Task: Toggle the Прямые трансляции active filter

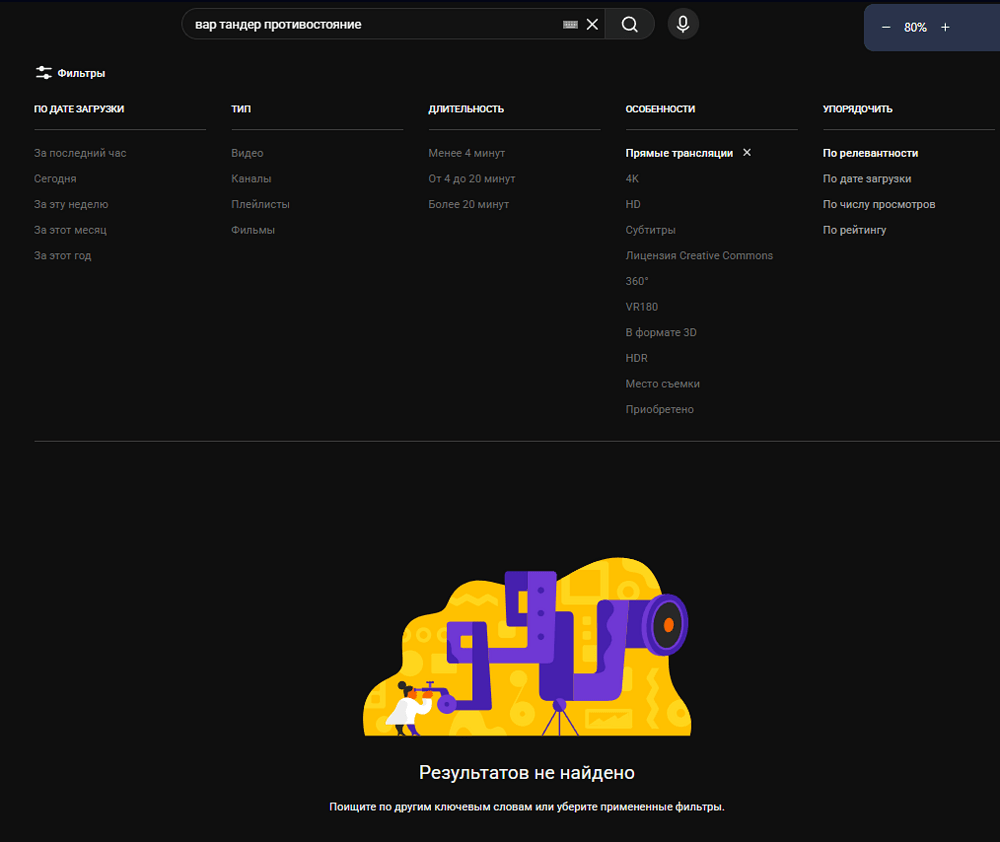Action: click(679, 153)
